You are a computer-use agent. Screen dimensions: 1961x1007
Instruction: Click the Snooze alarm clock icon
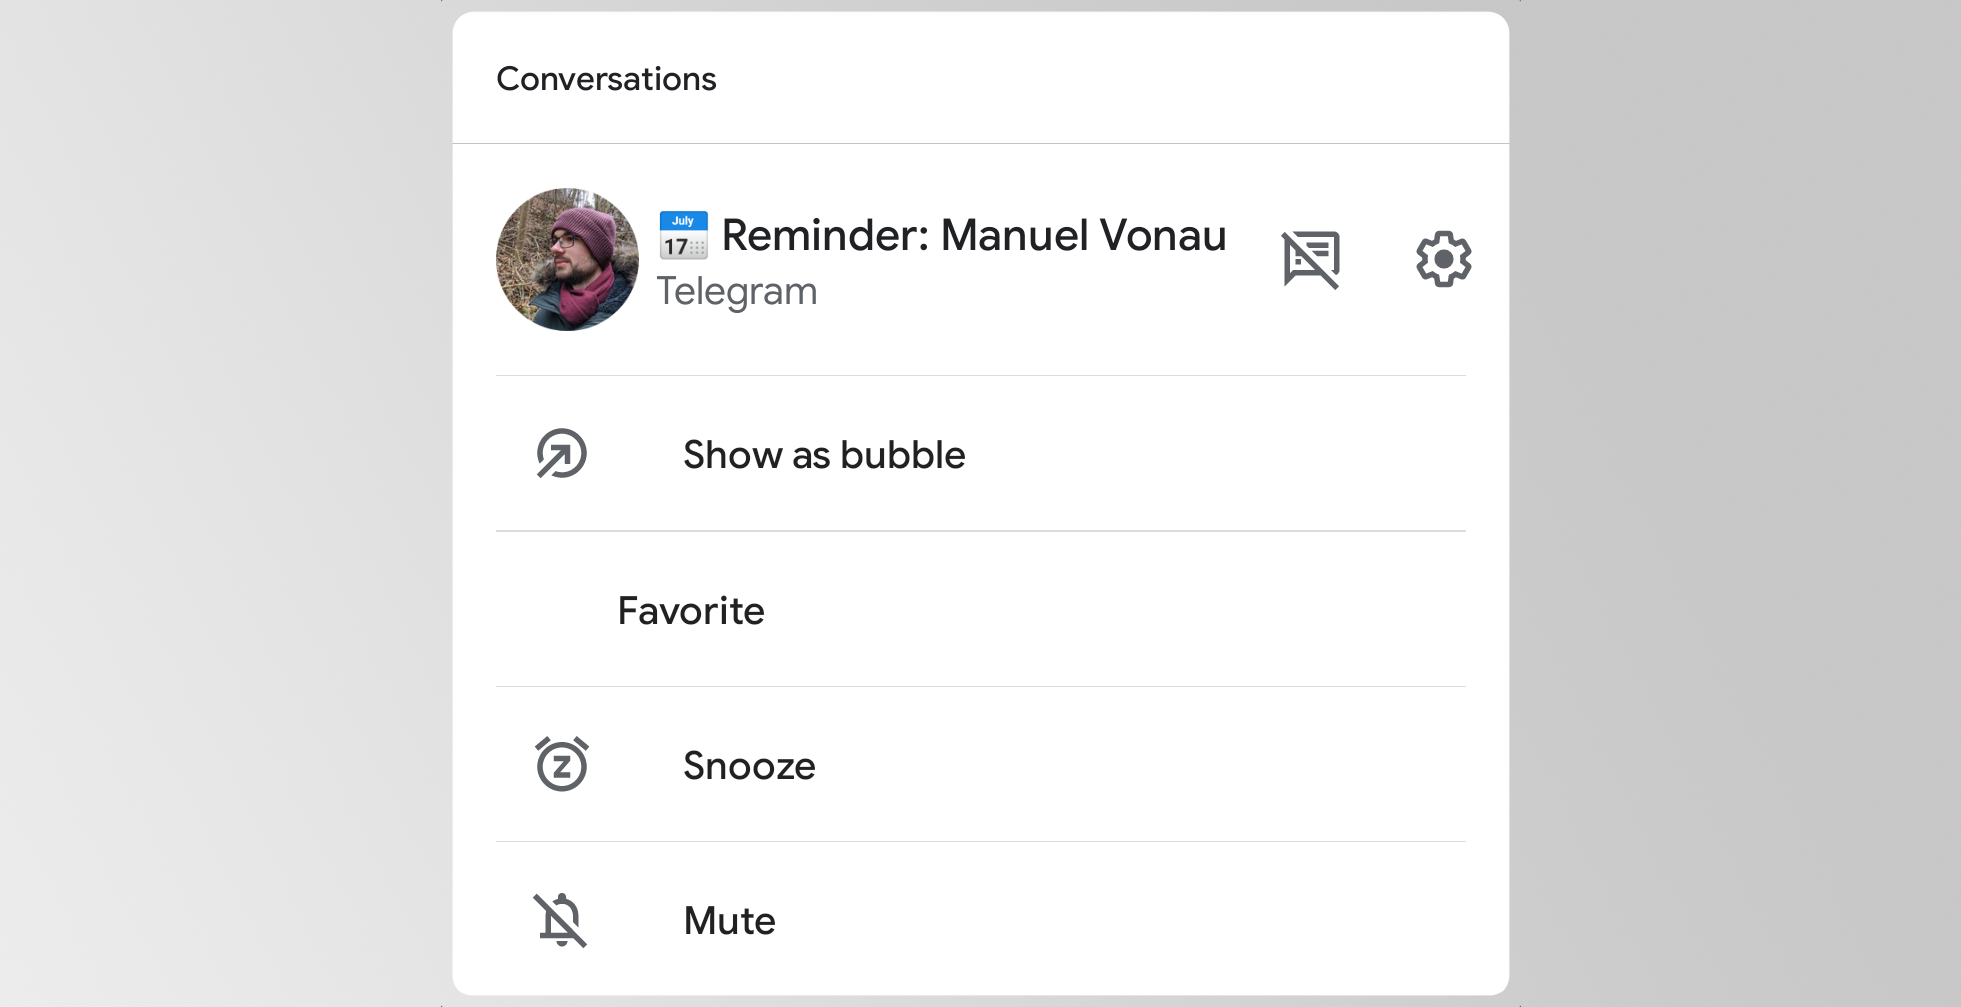[562, 765]
